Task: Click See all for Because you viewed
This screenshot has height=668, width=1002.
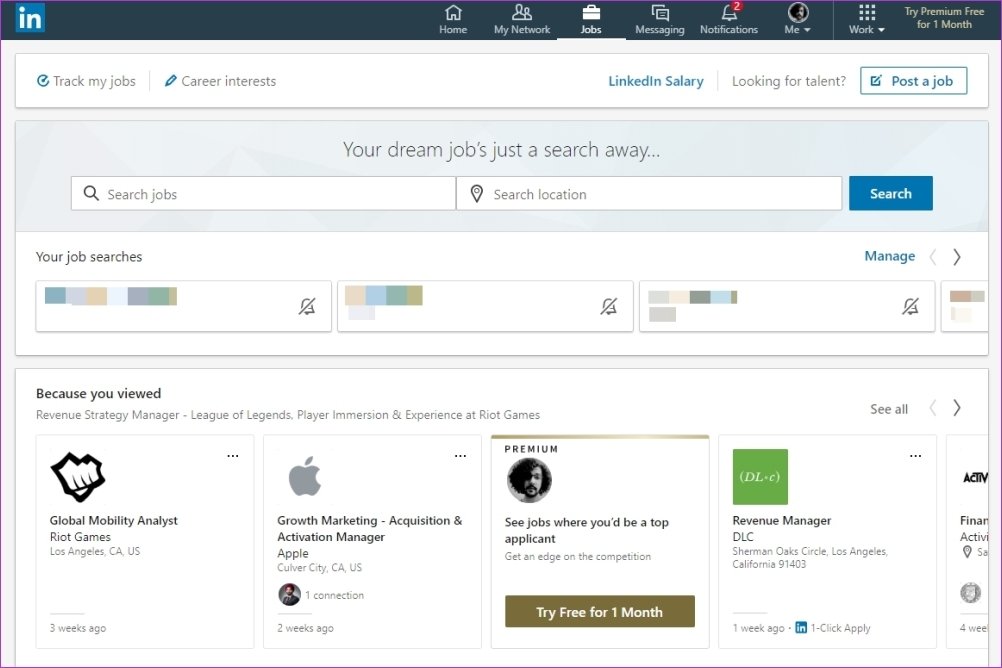Action: 889,409
